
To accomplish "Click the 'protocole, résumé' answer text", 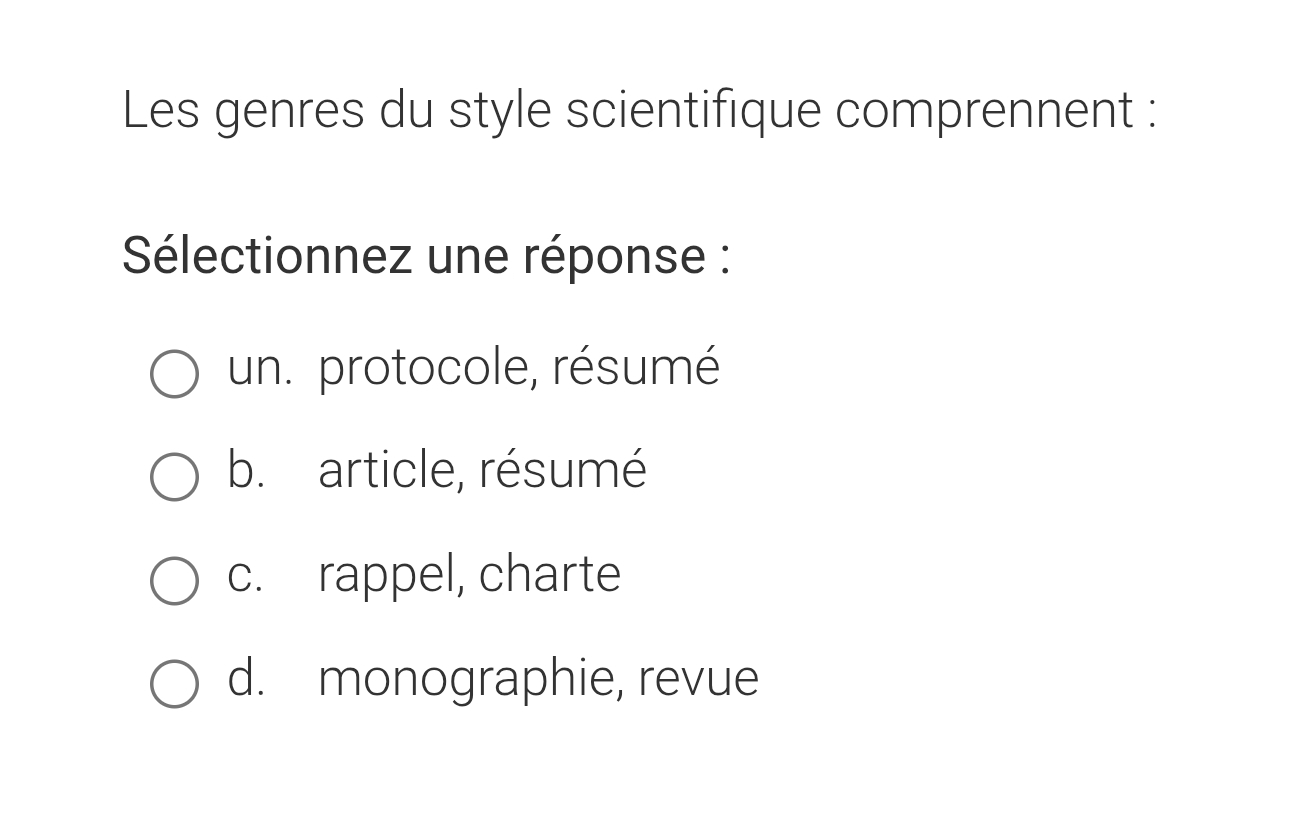I will 518,367.
